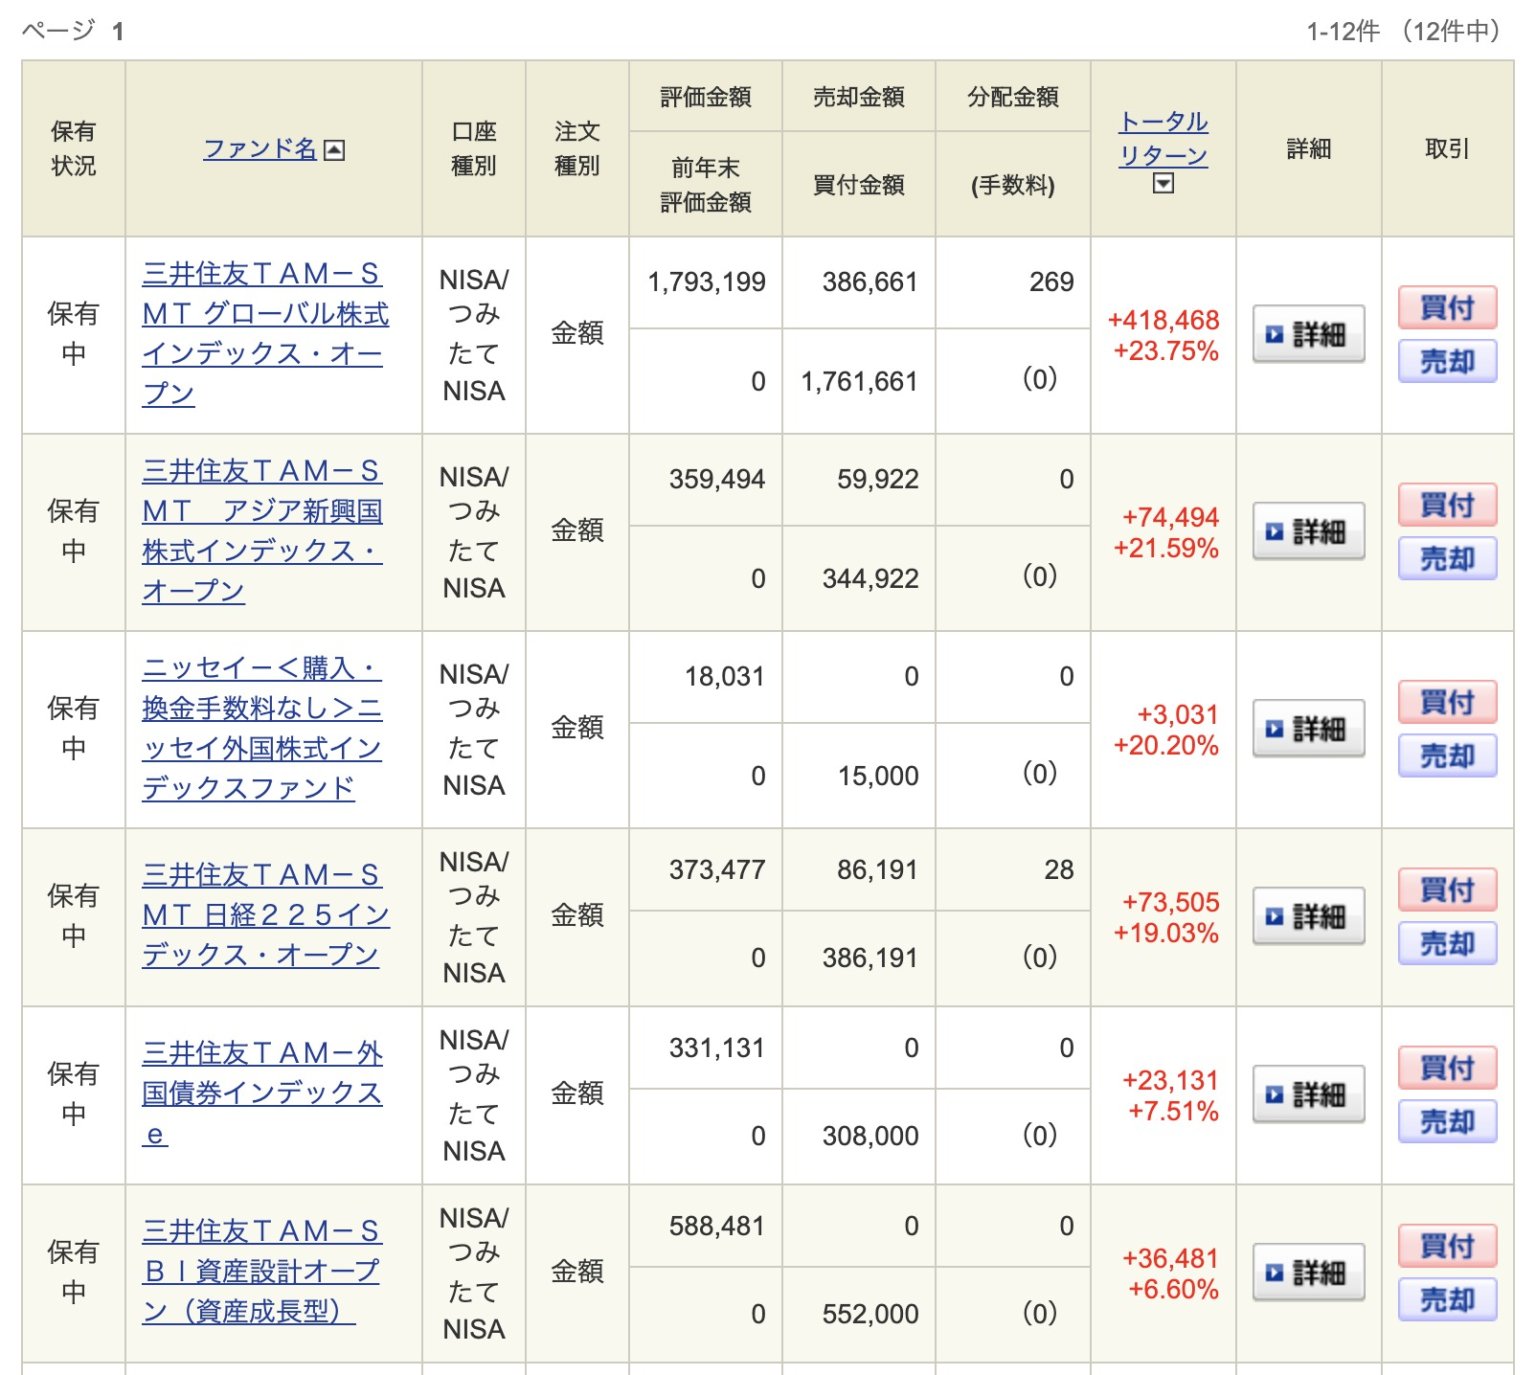1536x1375 pixels.
Task: Click the トータルリターン header link
Action: [x=1163, y=139]
